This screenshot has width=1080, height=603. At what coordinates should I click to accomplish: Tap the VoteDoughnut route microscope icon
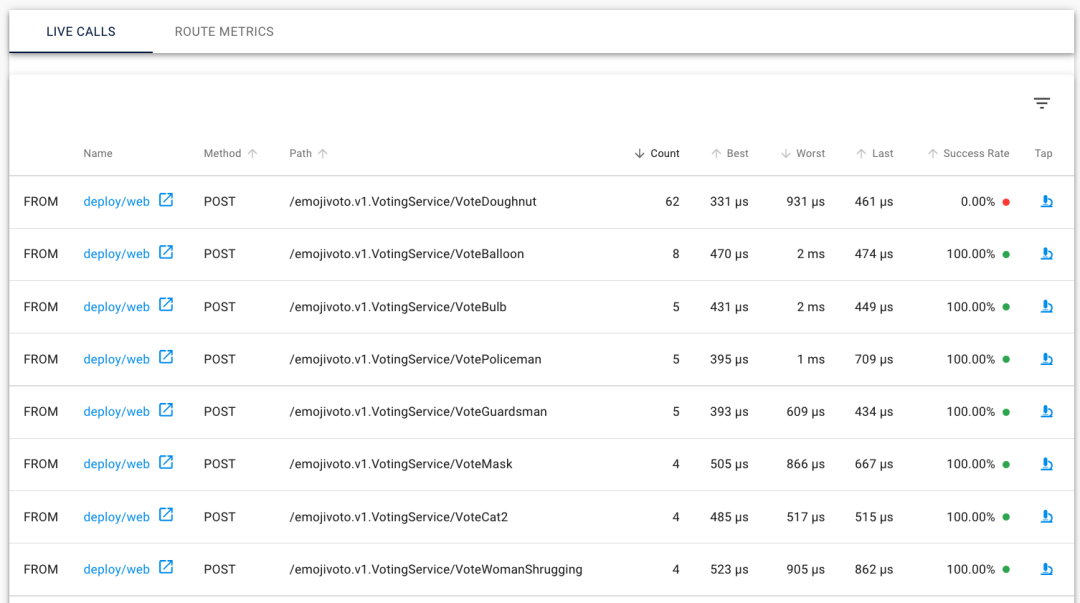tap(1046, 201)
